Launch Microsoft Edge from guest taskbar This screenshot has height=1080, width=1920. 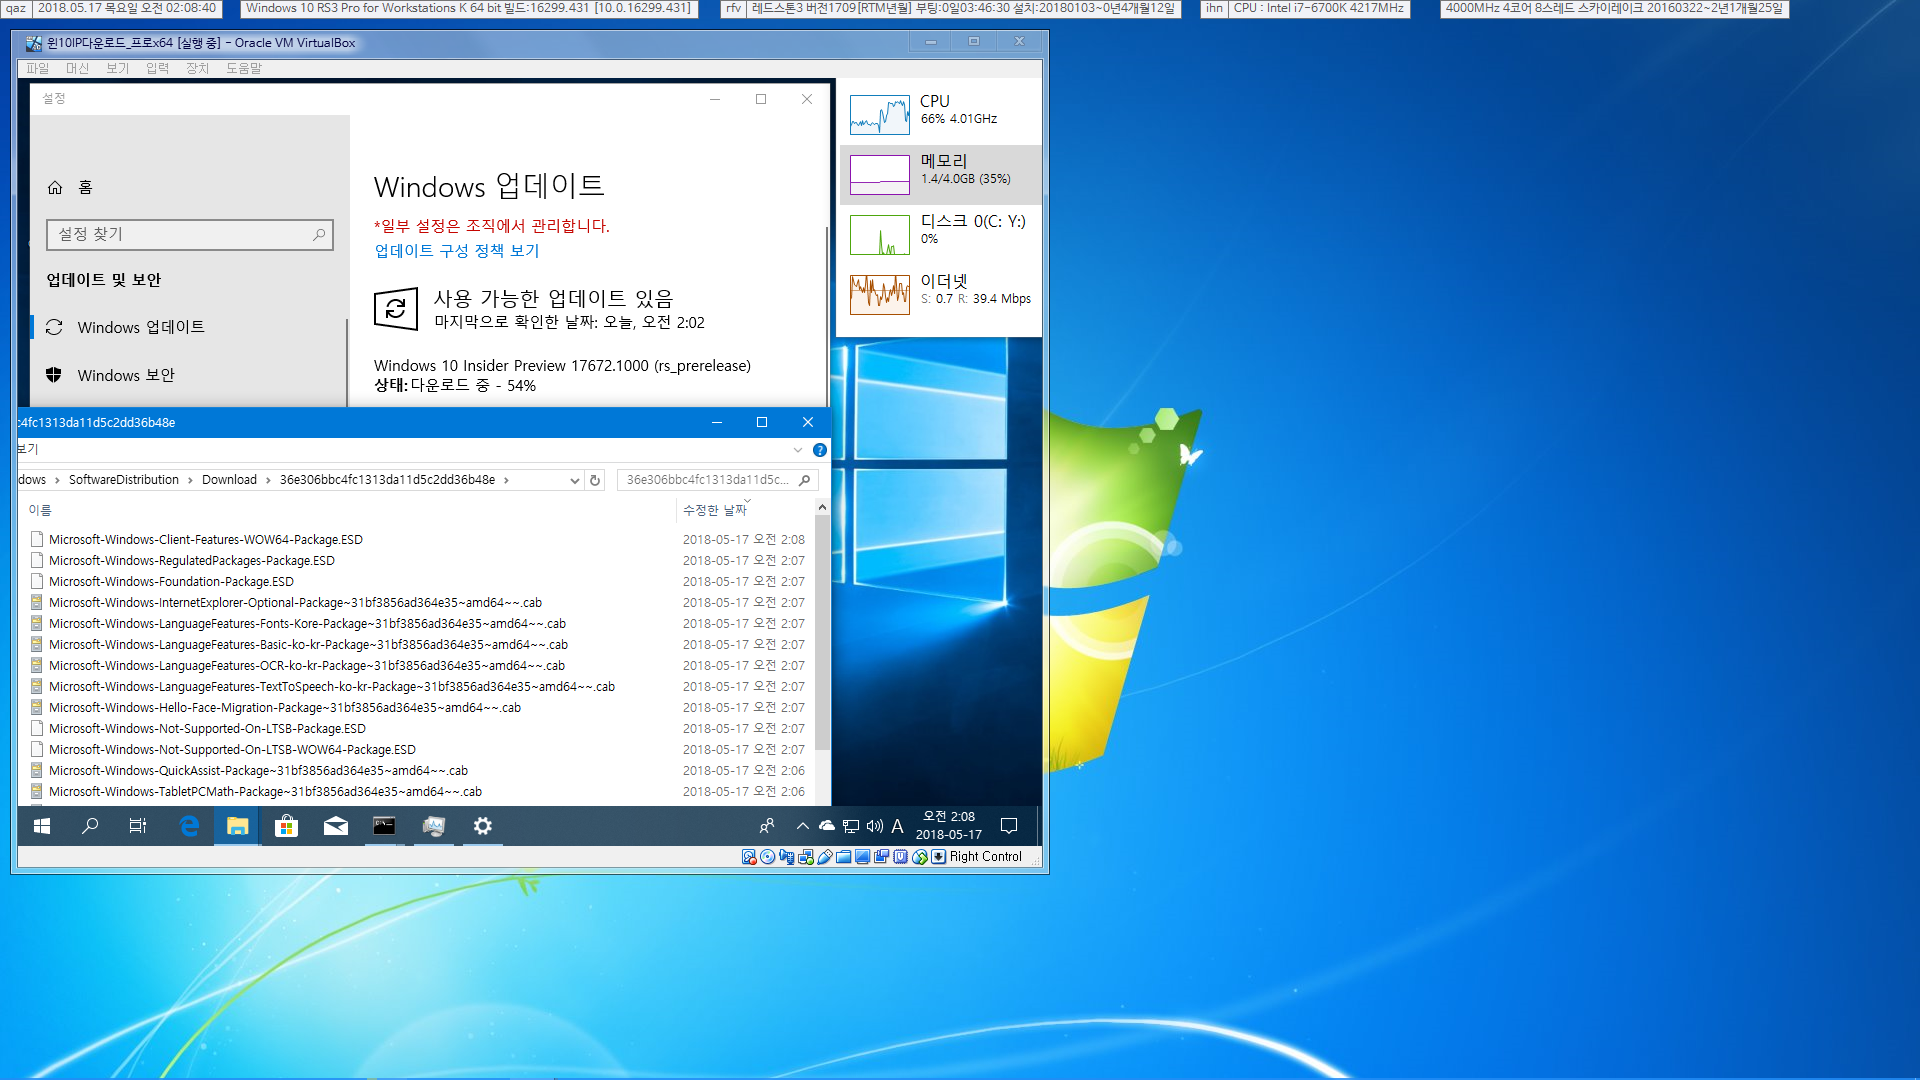[x=189, y=826]
